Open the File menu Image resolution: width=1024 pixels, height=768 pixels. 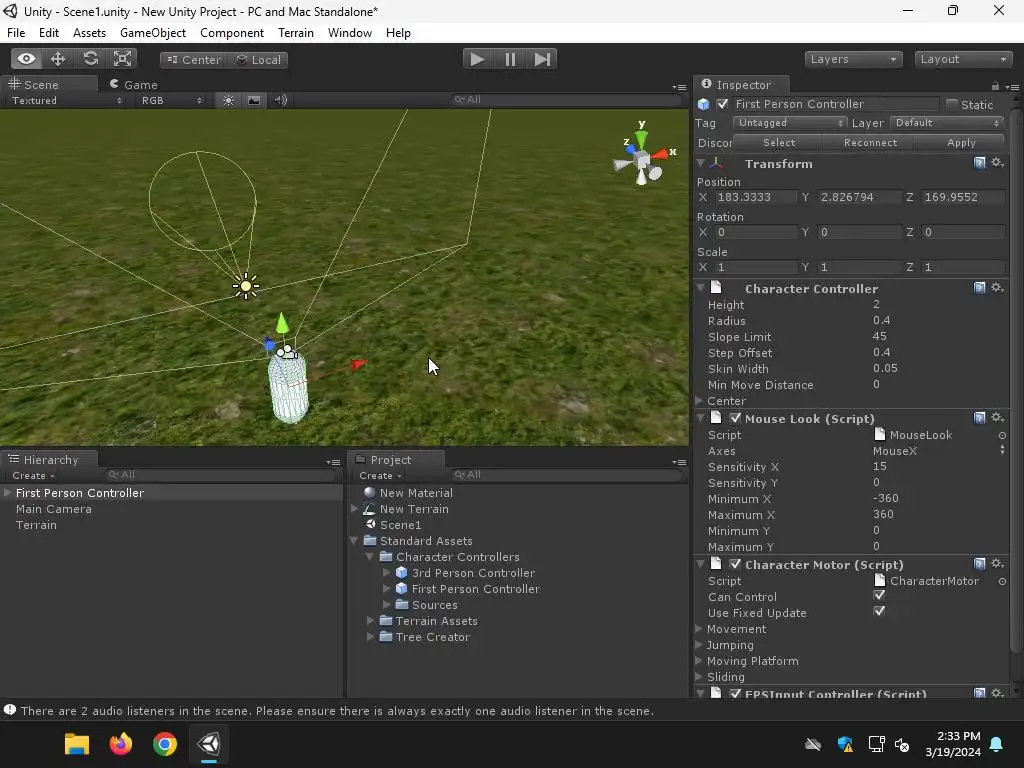[x=16, y=33]
